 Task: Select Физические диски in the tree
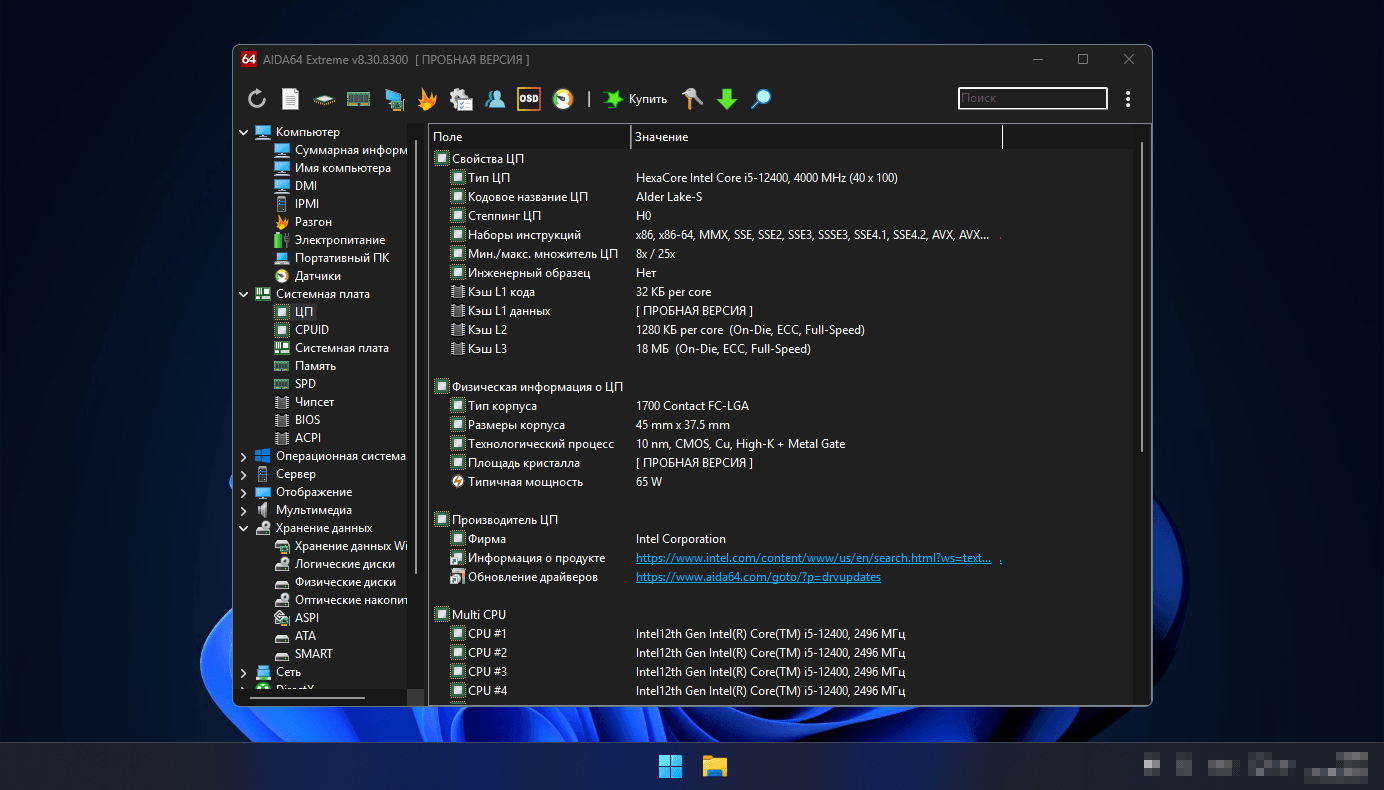point(334,582)
